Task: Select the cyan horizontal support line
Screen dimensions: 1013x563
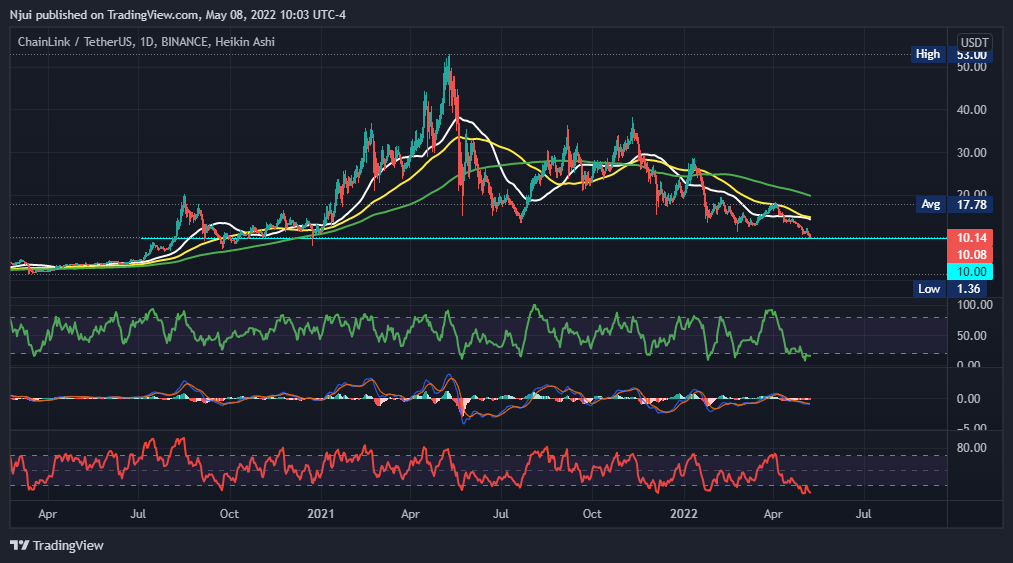Action: click(x=500, y=238)
